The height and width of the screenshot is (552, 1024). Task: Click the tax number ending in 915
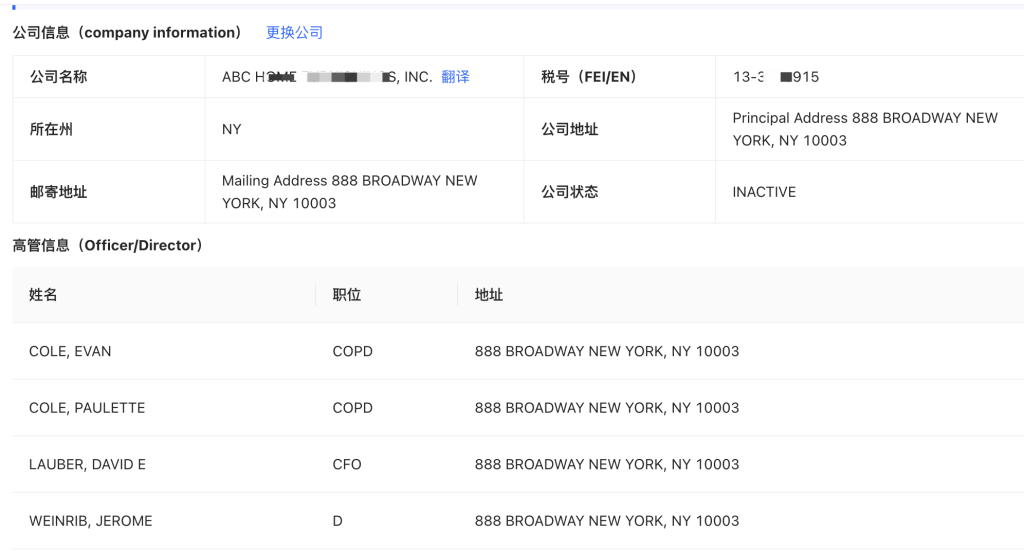click(776, 77)
